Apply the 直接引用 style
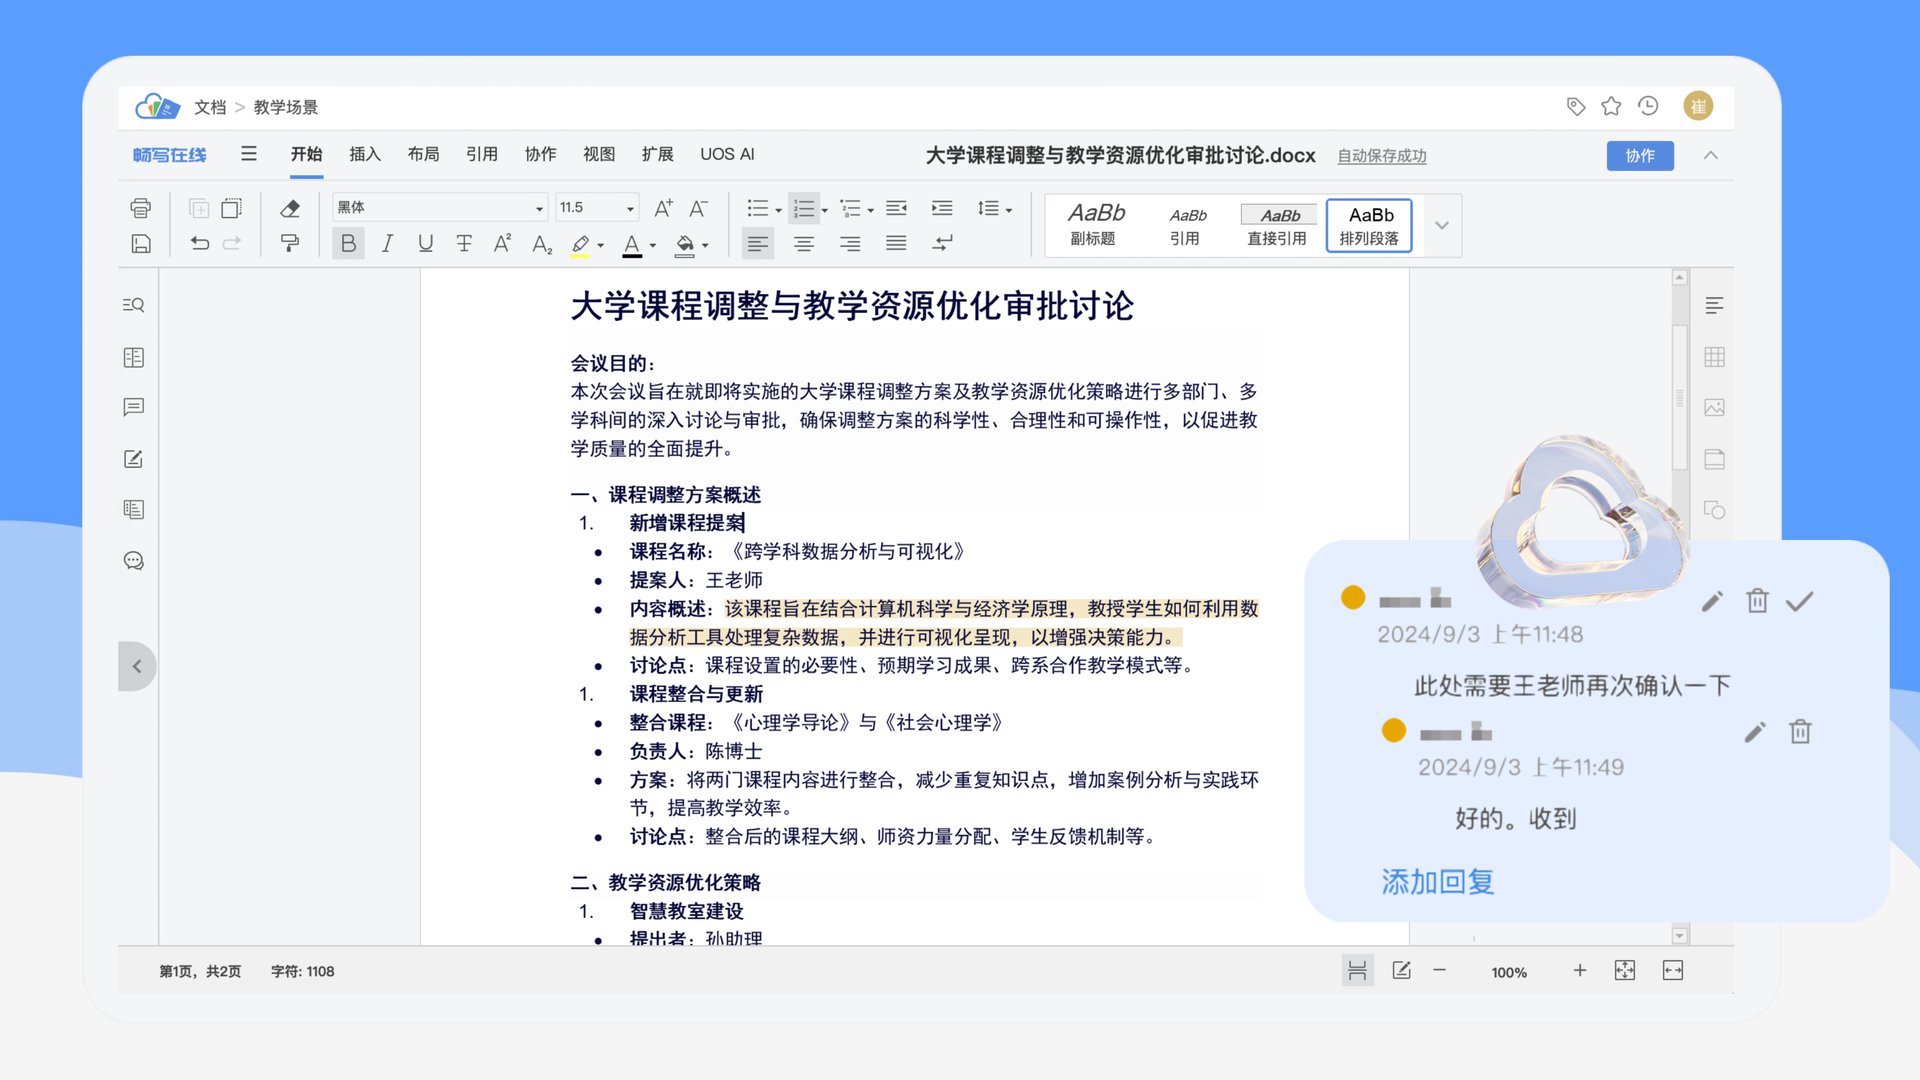The width and height of the screenshot is (1920, 1080). 1277,225
